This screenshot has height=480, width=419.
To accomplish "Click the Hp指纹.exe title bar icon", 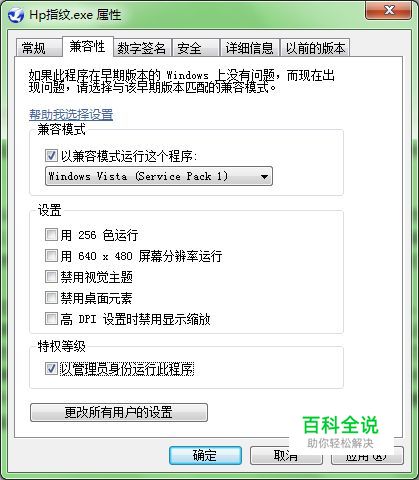I will (16, 16).
